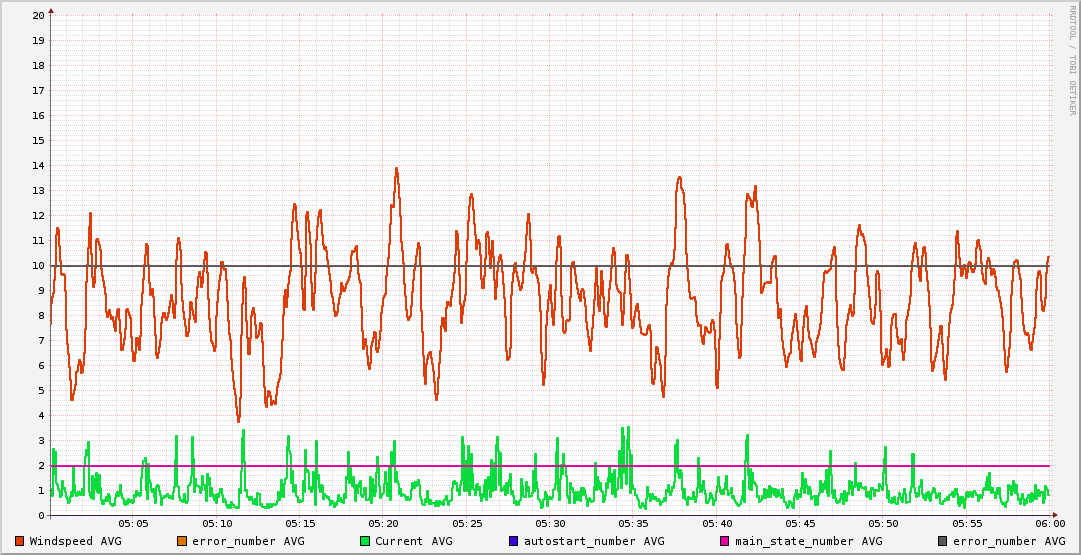Click the 05:30 time axis label
Image resolution: width=1081 pixels, height=555 pixels.
point(550,524)
